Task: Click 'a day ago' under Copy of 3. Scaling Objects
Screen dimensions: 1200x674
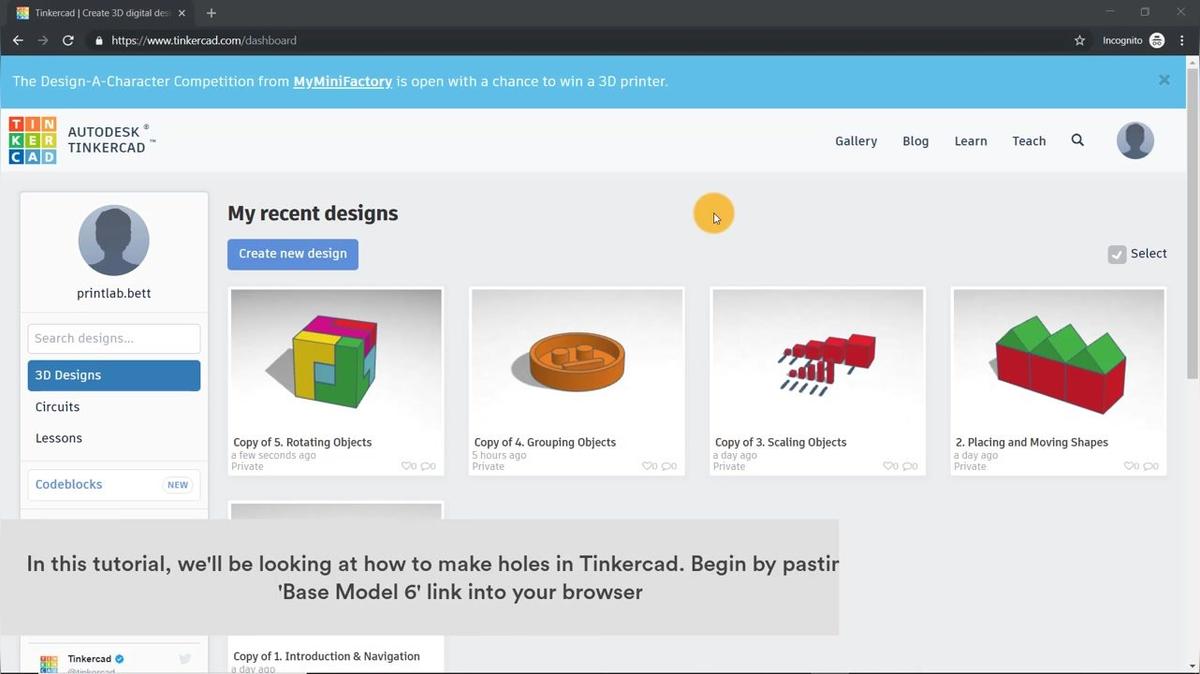Action: coord(735,455)
